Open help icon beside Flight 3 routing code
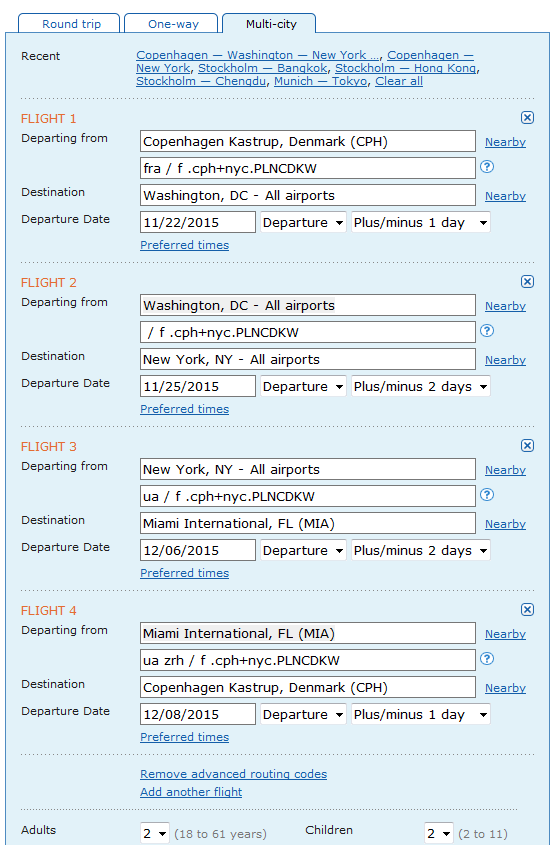 coord(487,494)
